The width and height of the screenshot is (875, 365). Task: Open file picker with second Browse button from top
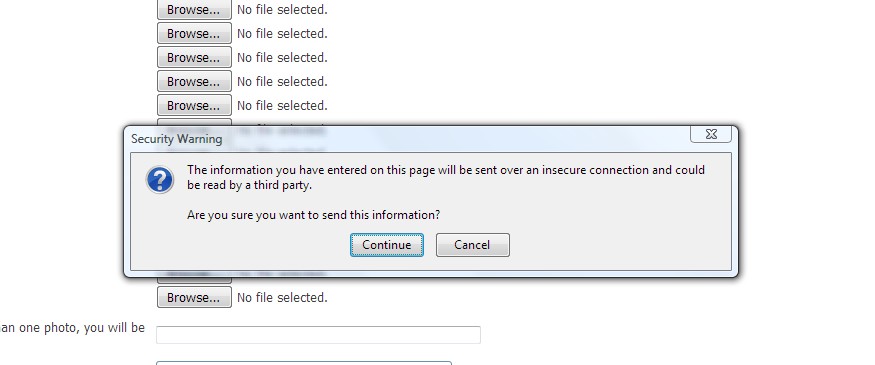[x=194, y=33]
